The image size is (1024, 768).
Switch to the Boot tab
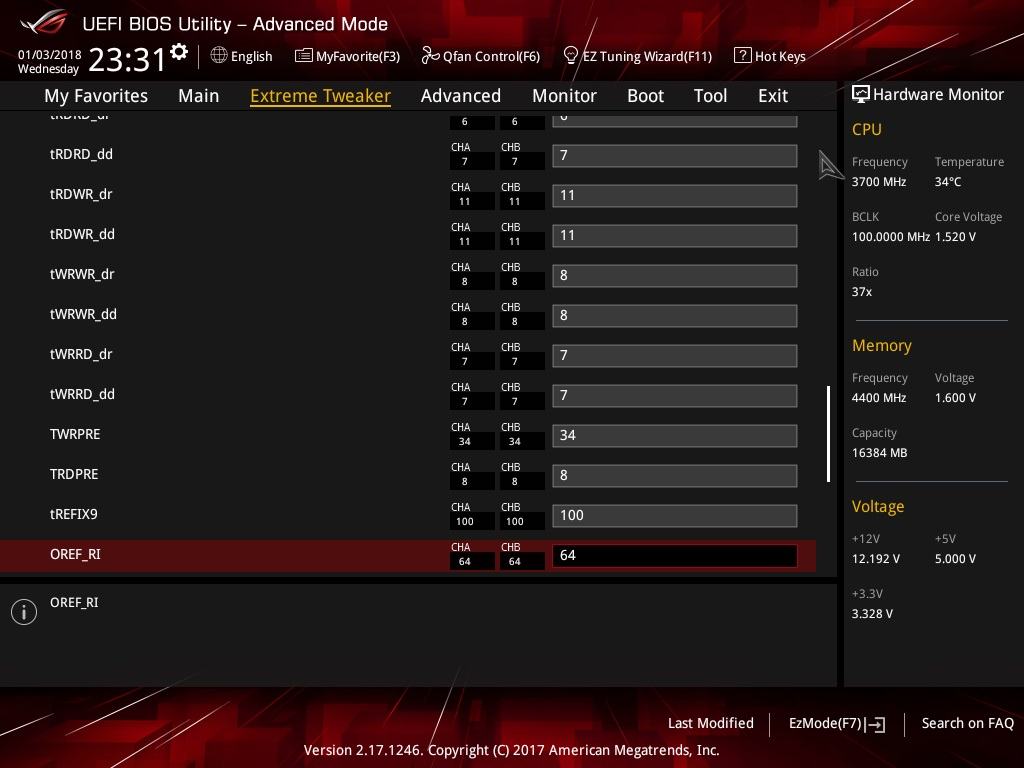(645, 96)
